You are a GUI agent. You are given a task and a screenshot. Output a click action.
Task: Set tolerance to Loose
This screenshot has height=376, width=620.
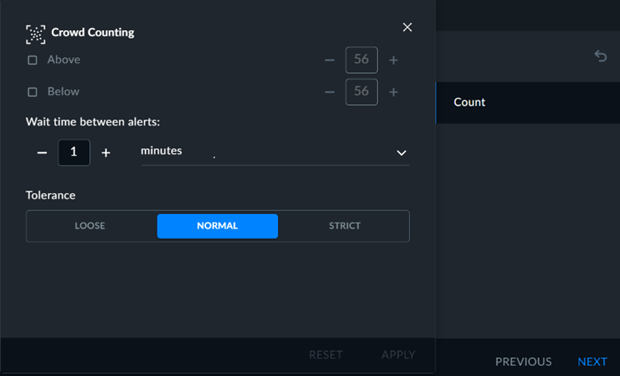(x=90, y=226)
